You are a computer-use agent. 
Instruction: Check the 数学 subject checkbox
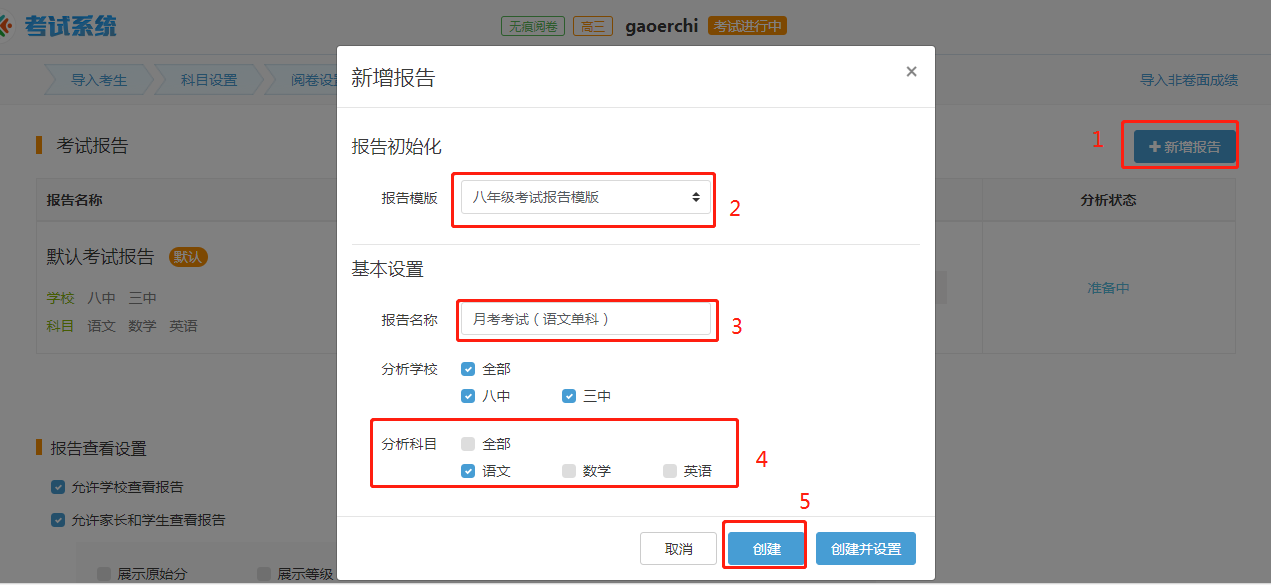(569, 471)
